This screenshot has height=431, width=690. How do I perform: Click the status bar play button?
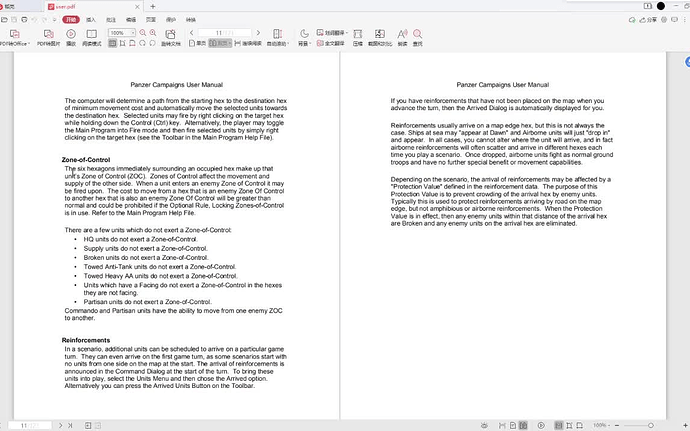click(541, 425)
